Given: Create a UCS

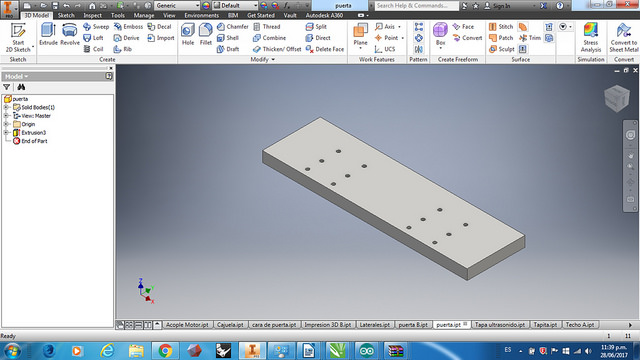Looking at the screenshot, I should (385, 49).
